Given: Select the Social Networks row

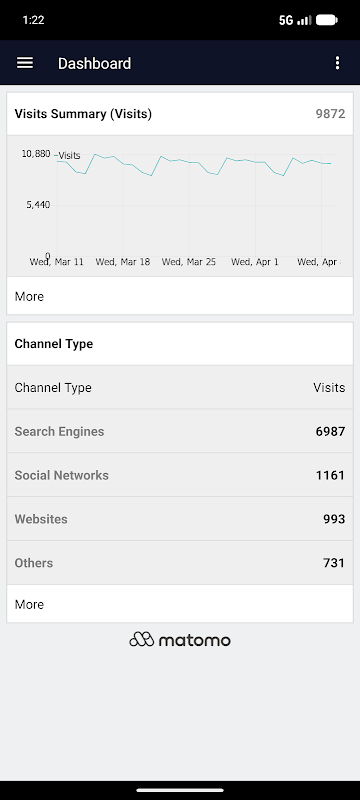Looking at the screenshot, I should click(180, 475).
